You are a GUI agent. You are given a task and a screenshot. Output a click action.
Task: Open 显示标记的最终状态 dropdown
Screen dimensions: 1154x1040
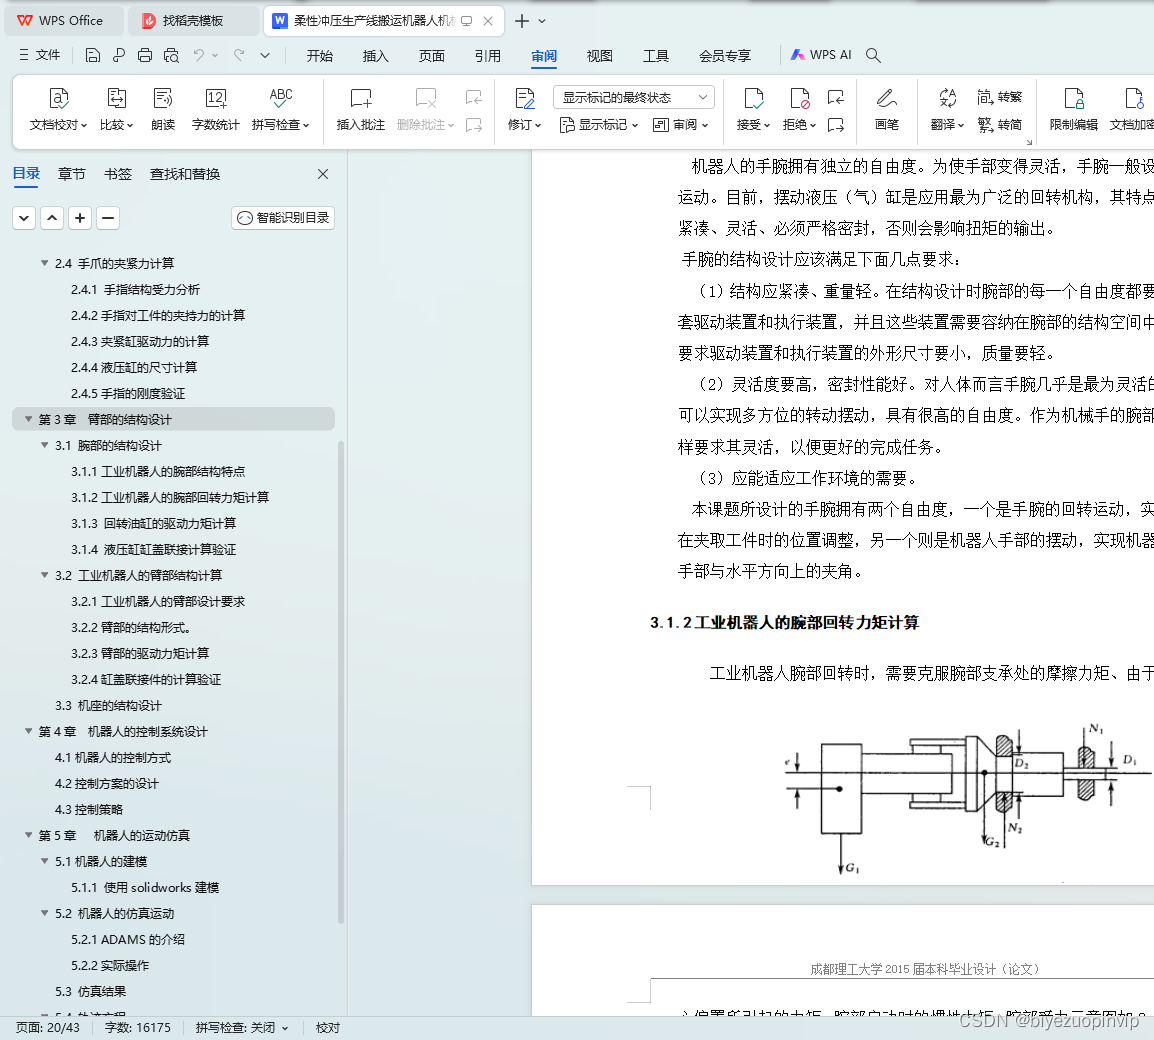(634, 97)
